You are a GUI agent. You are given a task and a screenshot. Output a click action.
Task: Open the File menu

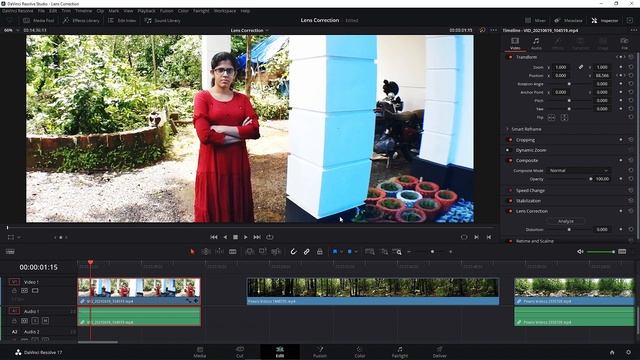tap(41, 11)
